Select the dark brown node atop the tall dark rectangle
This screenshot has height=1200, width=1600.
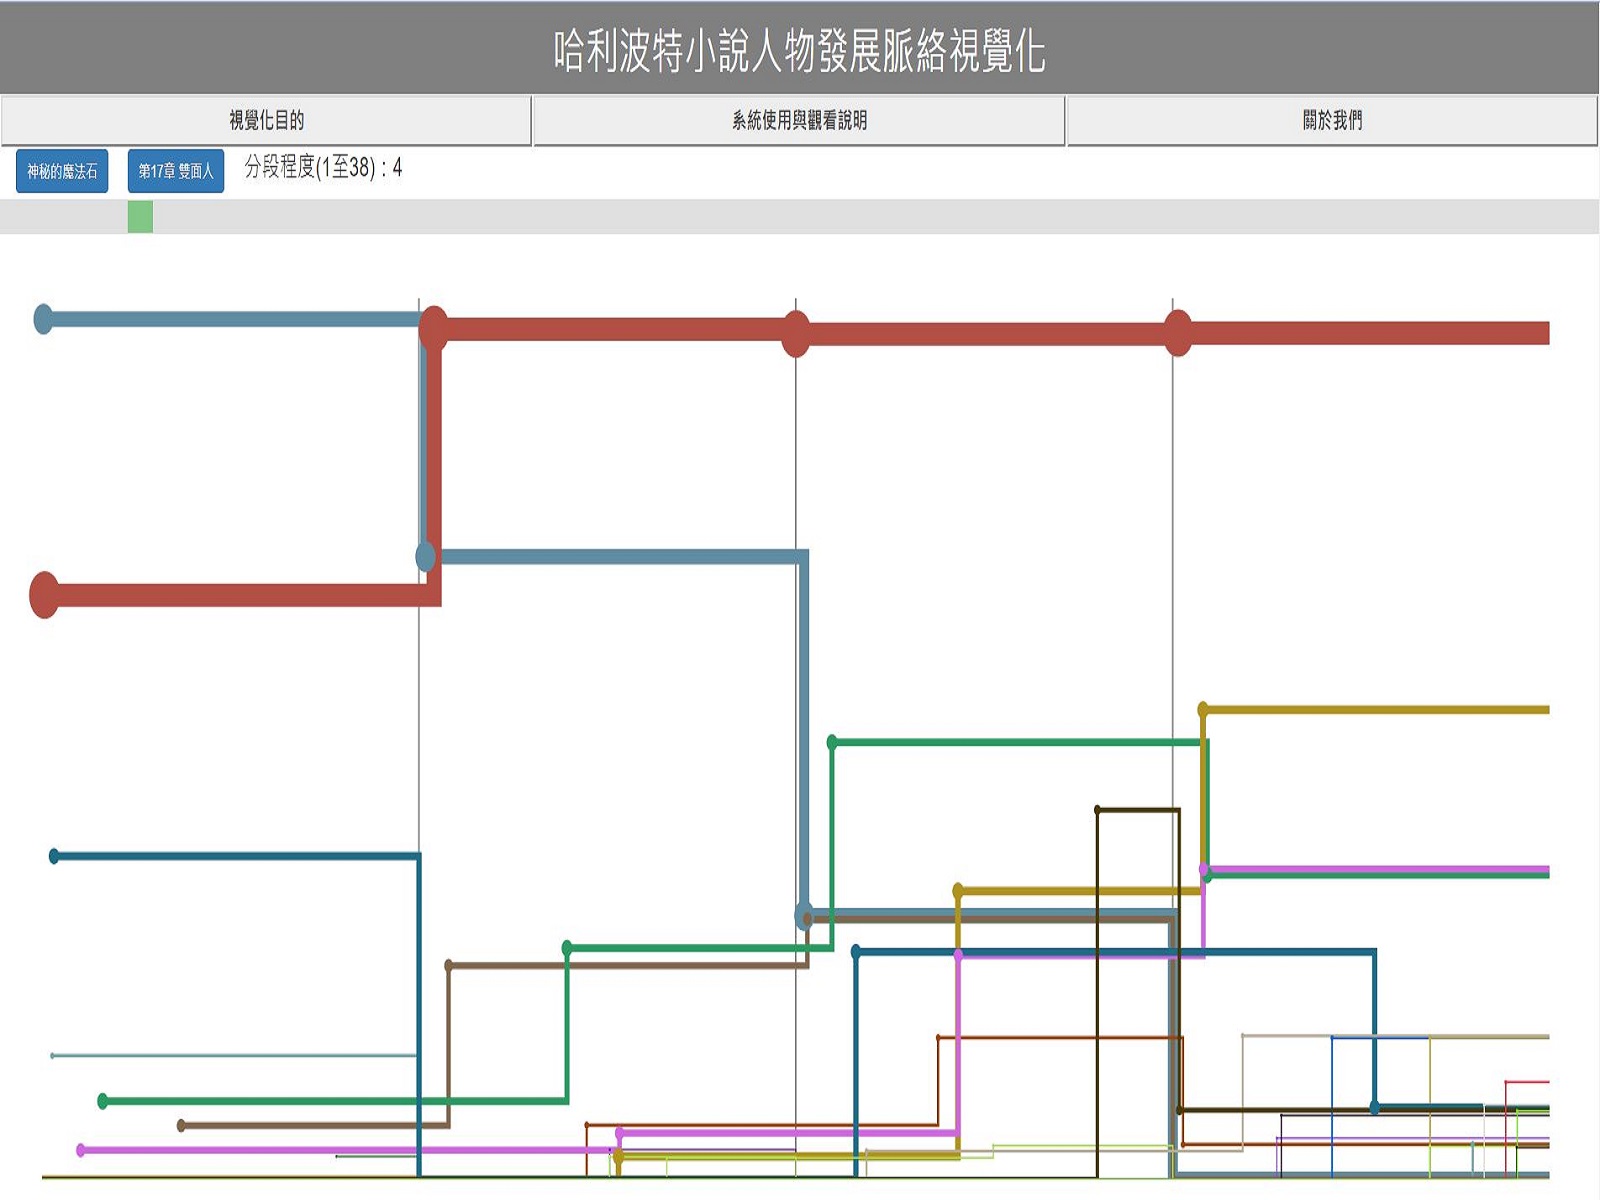tap(1097, 810)
